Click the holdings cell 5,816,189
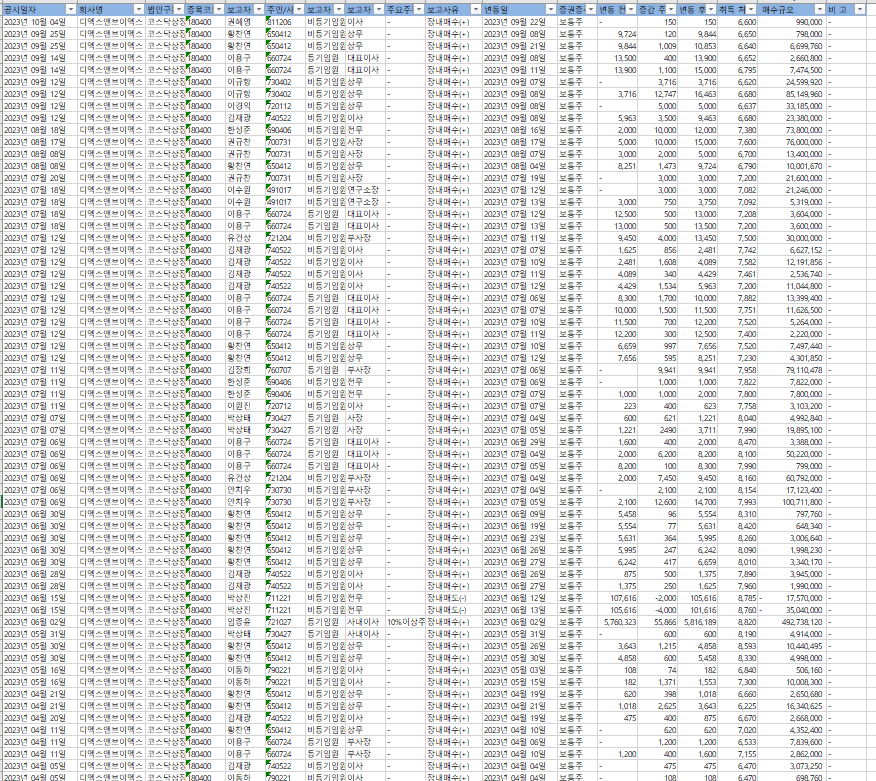 pyautogui.click(x=697, y=622)
